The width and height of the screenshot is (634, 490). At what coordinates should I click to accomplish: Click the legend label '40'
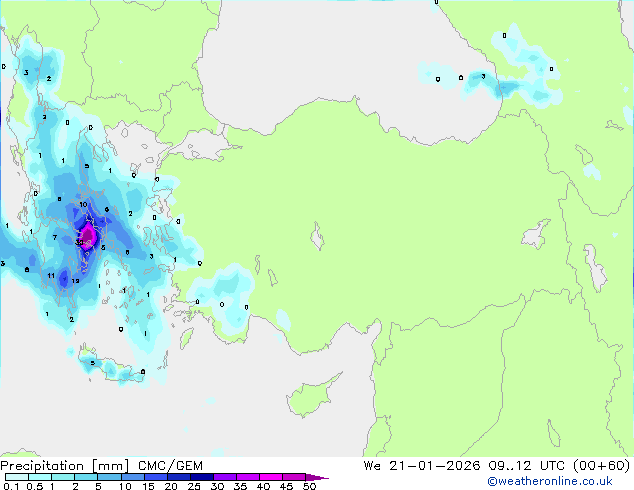click(263, 486)
